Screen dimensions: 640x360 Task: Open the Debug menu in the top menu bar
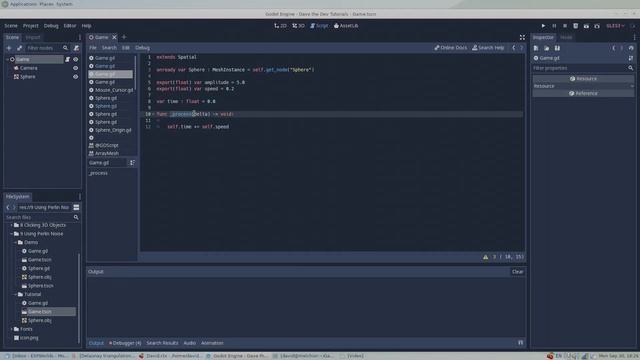[51, 26]
